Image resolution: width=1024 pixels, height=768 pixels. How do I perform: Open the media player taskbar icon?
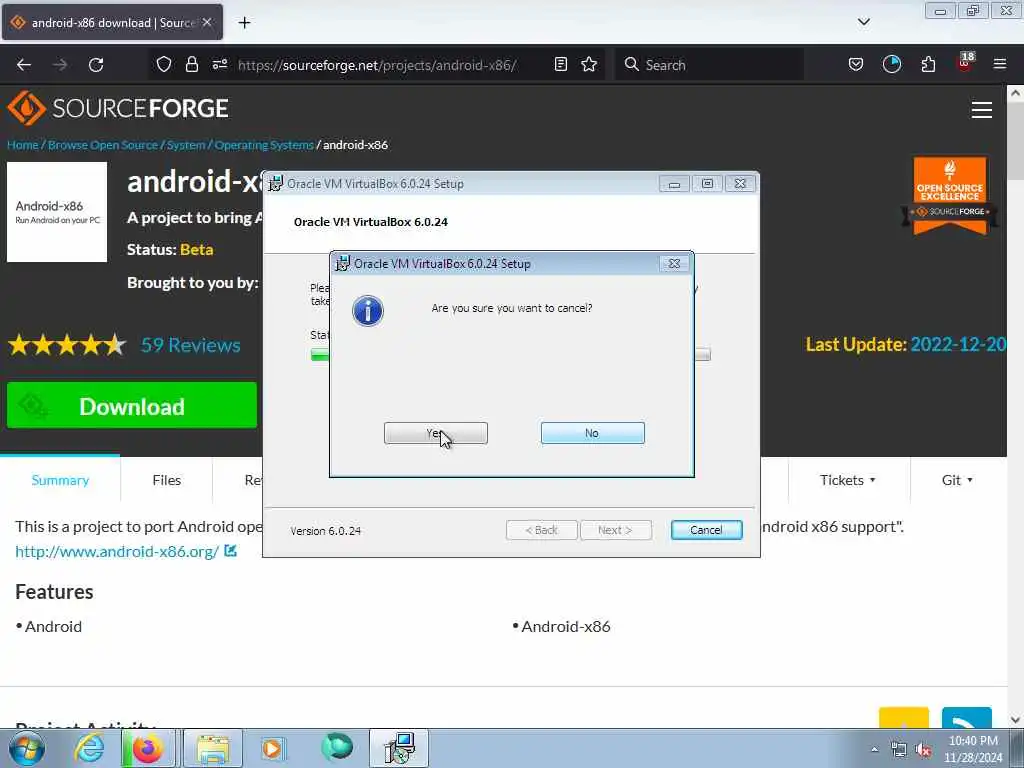tap(272, 748)
